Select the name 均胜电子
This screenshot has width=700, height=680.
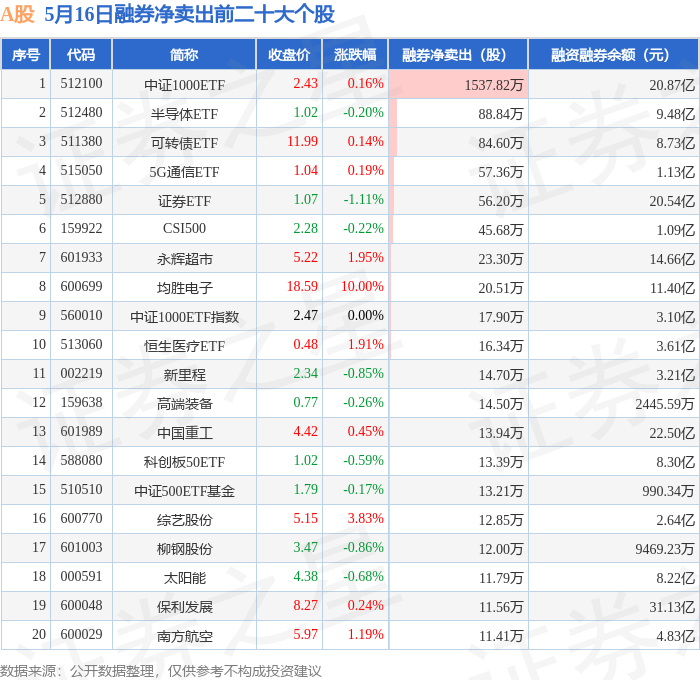(x=184, y=288)
